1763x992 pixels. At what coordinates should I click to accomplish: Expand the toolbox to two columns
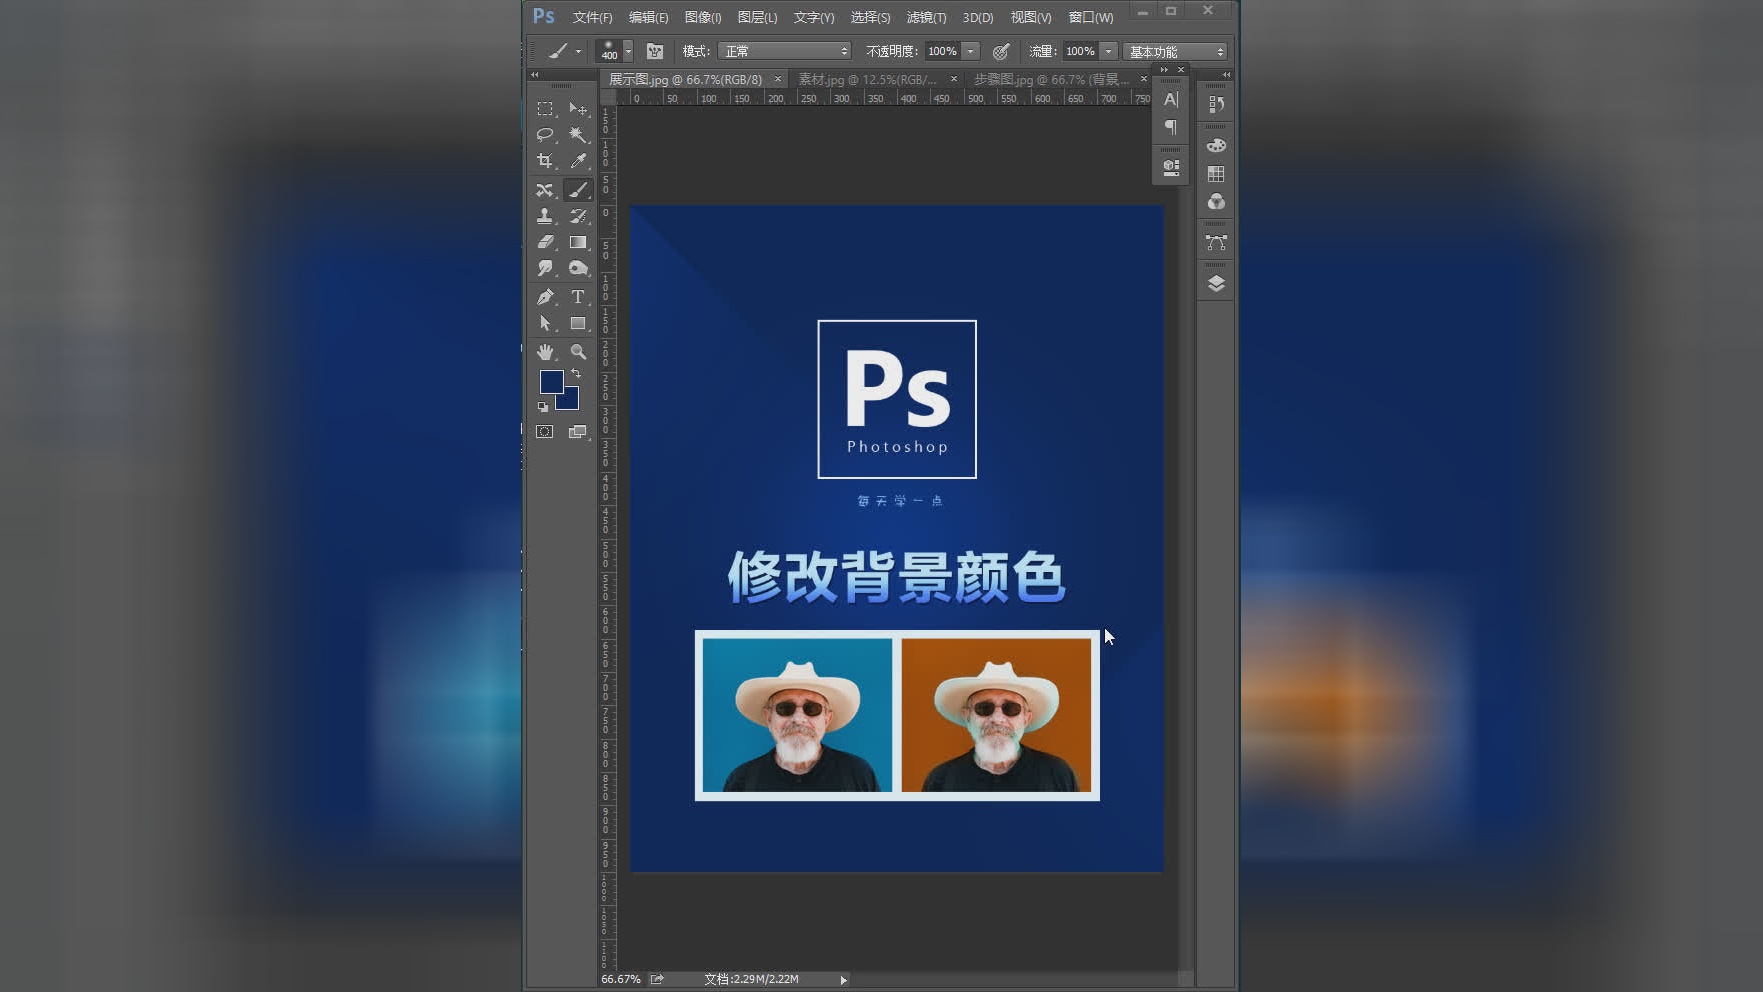pyautogui.click(x=535, y=74)
